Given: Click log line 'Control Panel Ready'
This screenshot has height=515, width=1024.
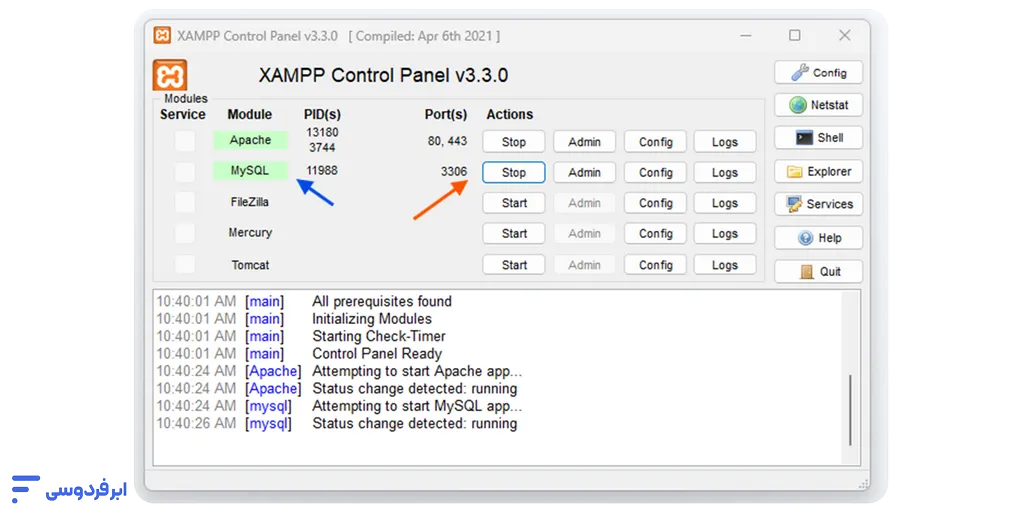Looking at the screenshot, I should pos(377,354).
